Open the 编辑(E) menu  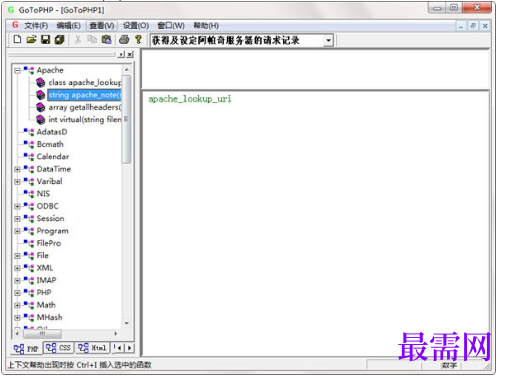click(68, 26)
